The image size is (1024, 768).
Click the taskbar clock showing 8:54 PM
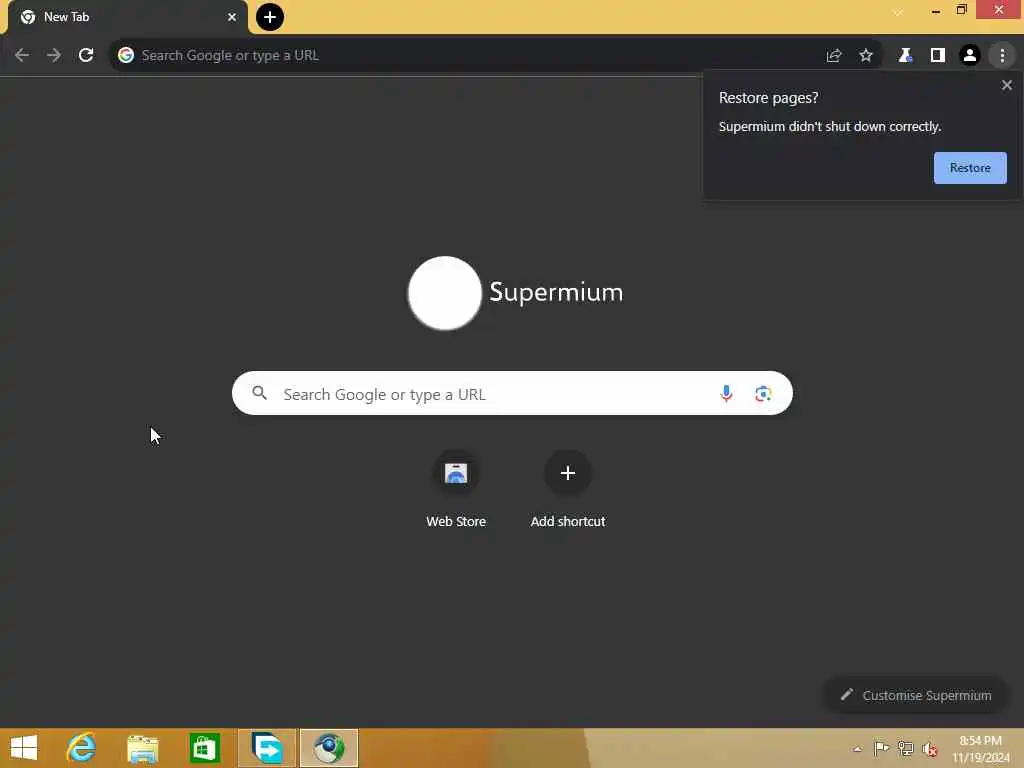(981, 748)
